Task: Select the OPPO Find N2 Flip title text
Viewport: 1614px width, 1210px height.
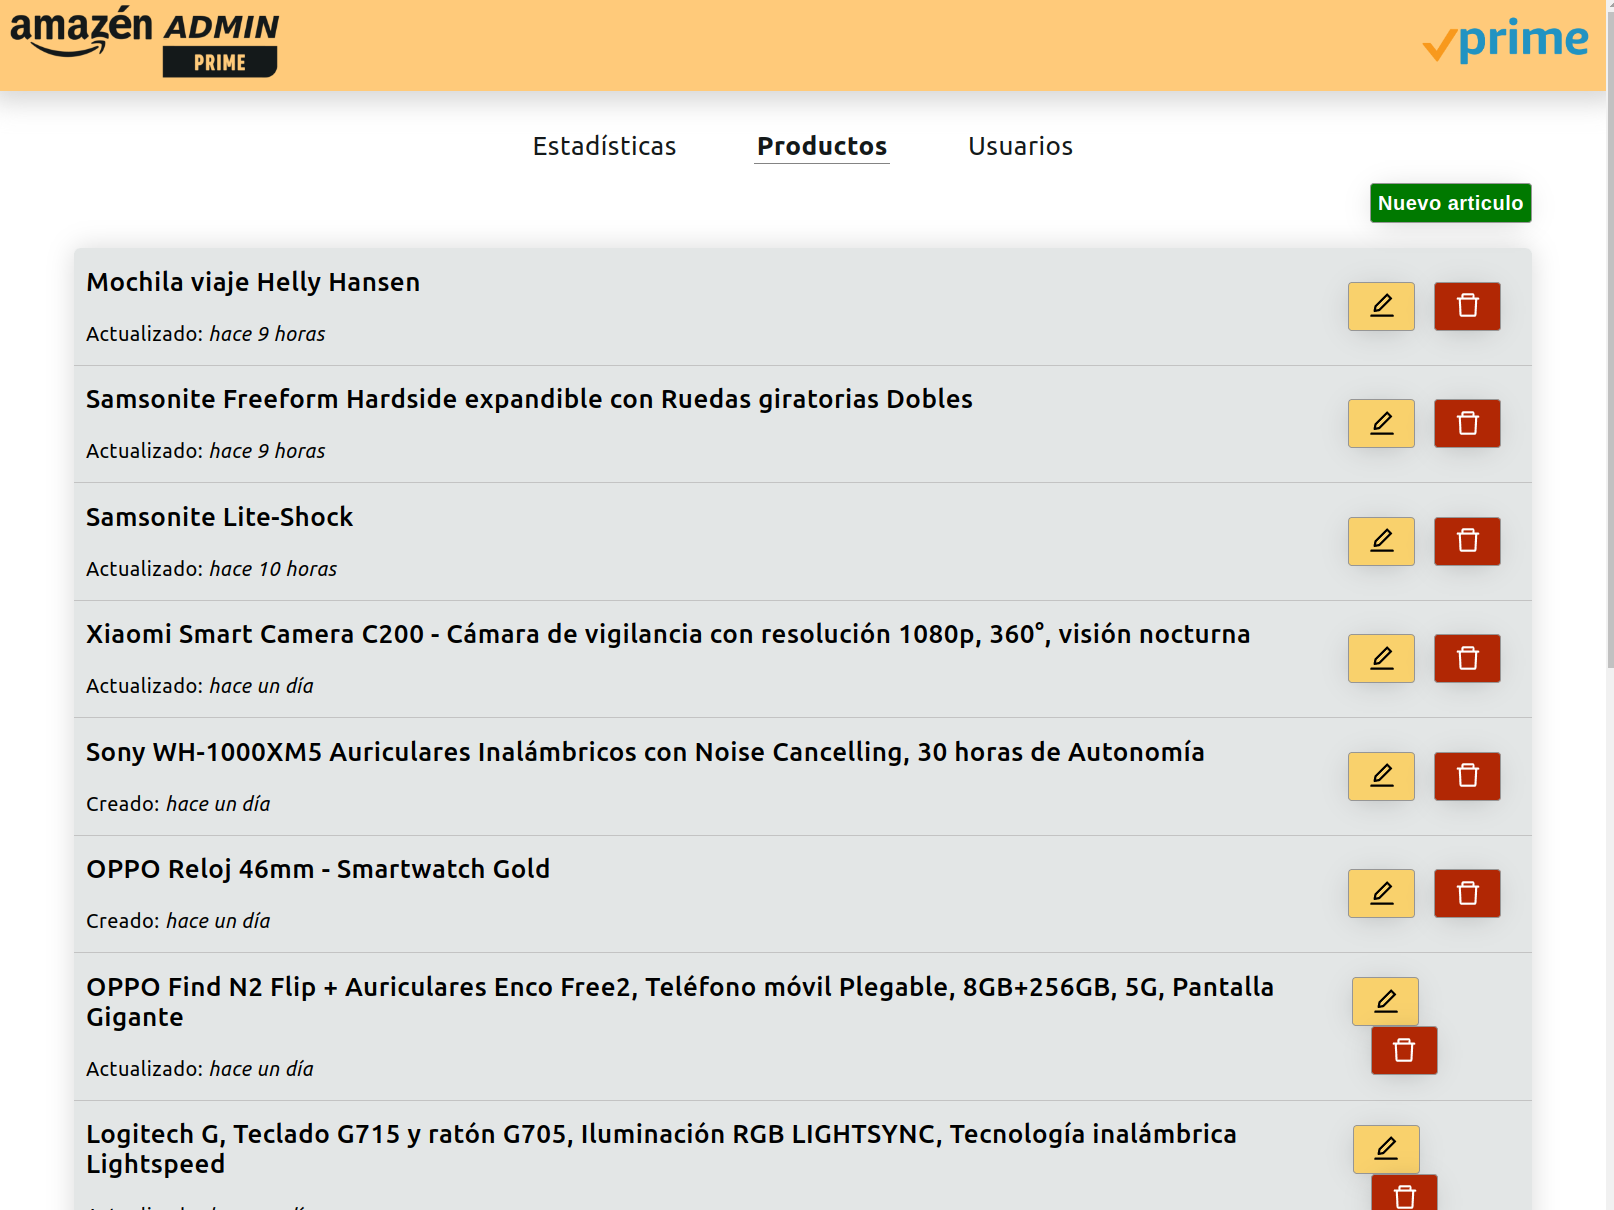Action: pos(680,1002)
